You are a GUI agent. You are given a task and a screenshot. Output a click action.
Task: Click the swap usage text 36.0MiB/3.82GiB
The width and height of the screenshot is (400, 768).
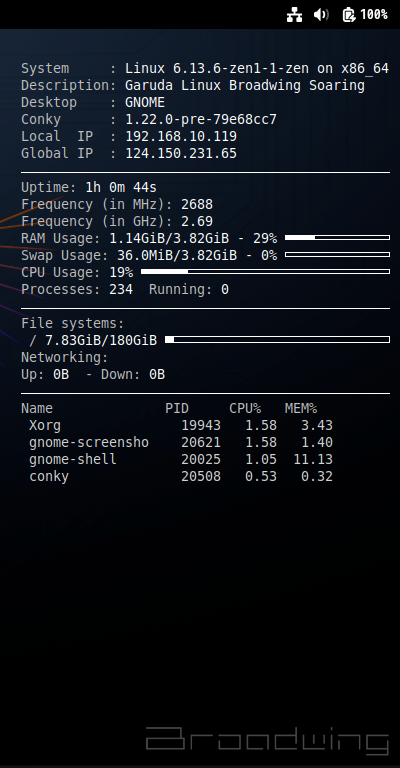coord(177,256)
